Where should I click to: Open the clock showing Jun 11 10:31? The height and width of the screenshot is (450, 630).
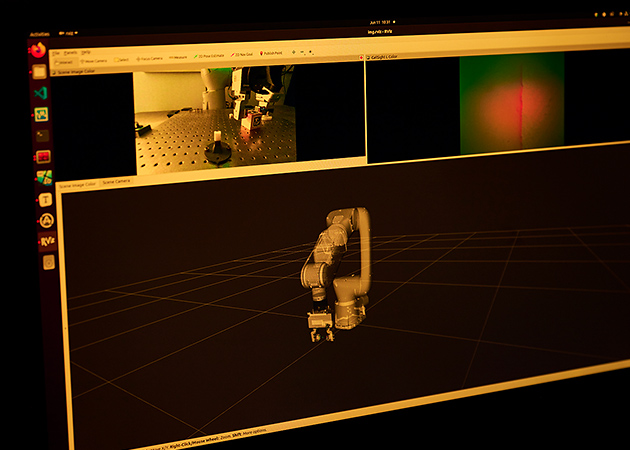pyautogui.click(x=379, y=22)
